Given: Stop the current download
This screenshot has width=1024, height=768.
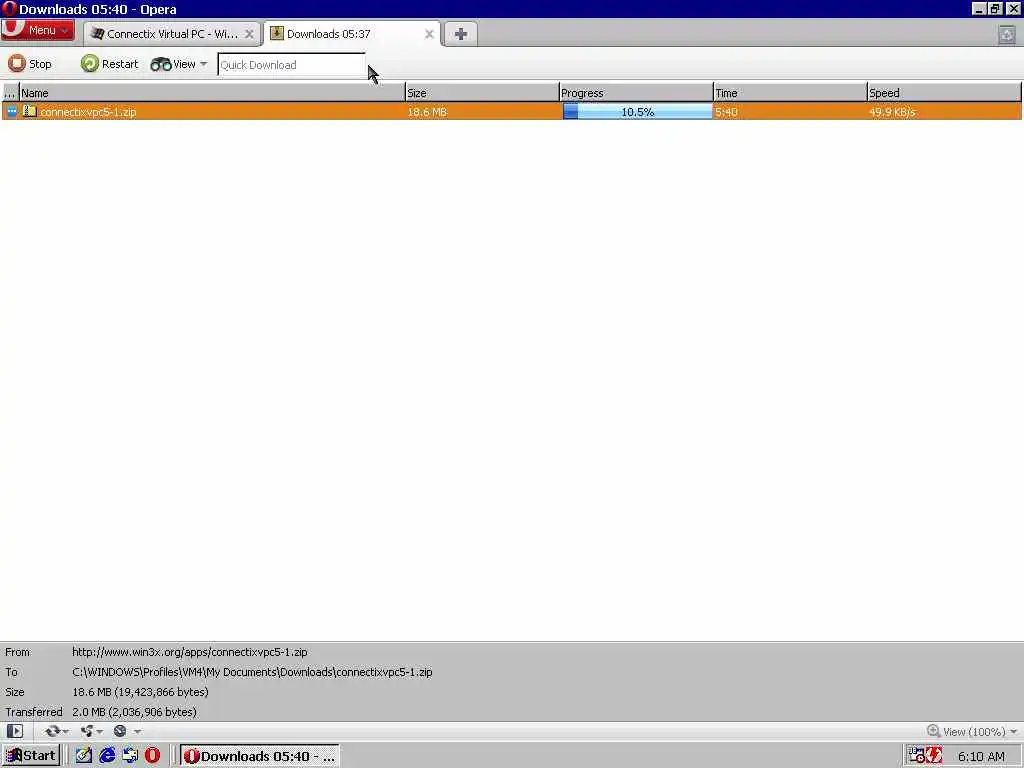Looking at the screenshot, I should point(30,64).
